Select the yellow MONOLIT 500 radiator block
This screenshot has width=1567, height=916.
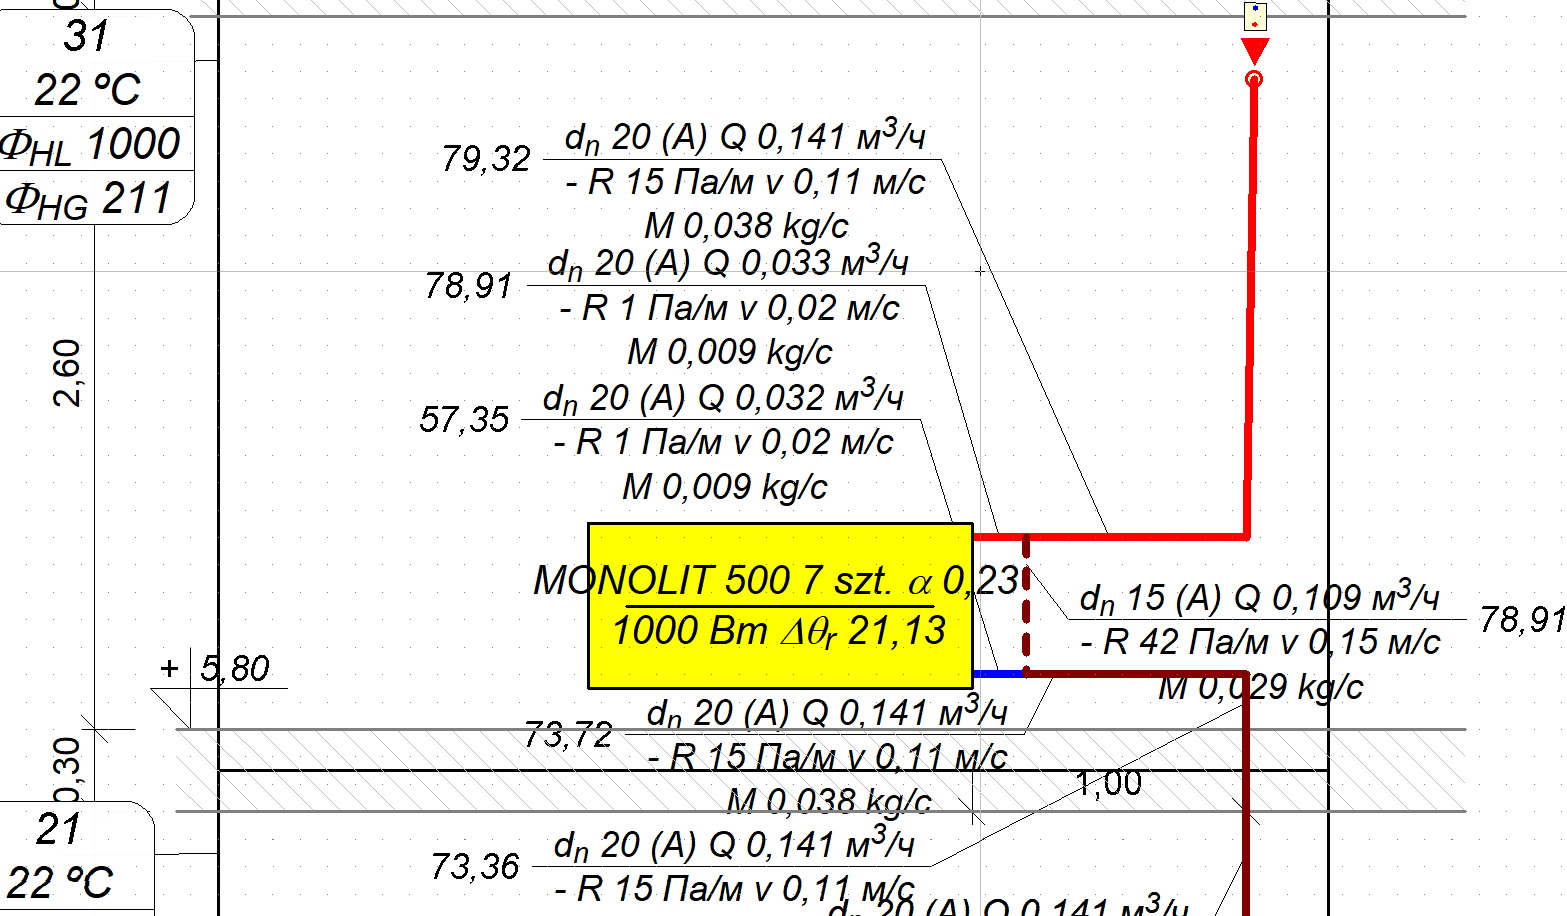coord(780,605)
